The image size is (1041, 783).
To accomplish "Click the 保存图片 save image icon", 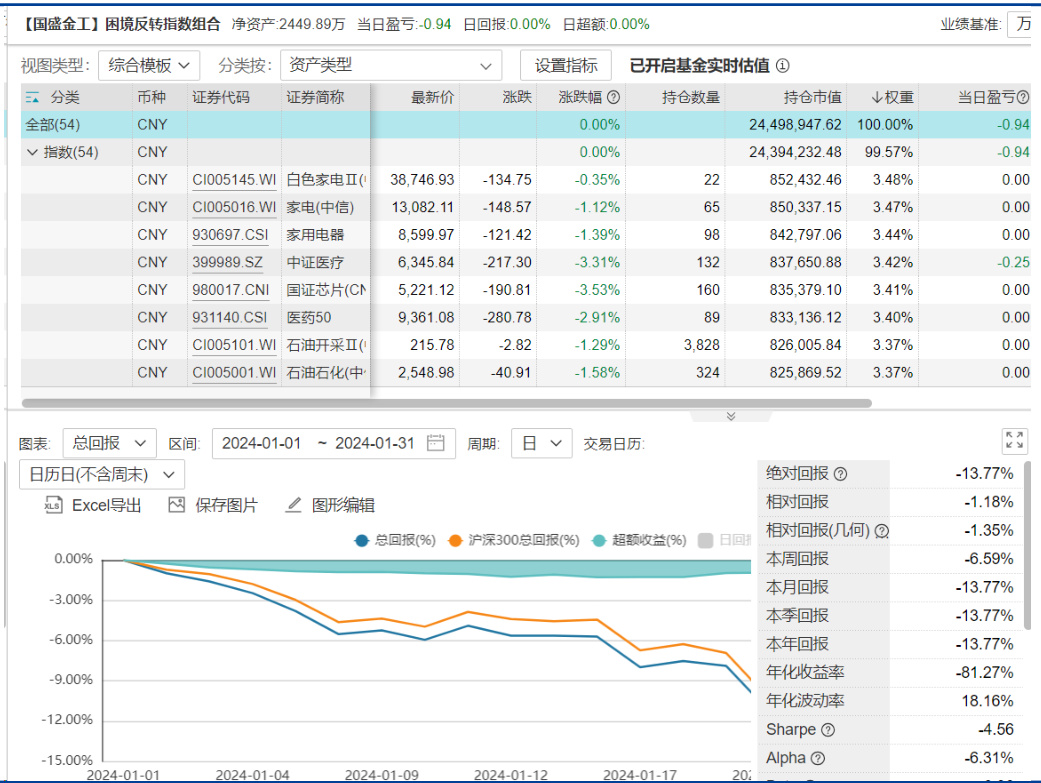I will (x=177, y=506).
